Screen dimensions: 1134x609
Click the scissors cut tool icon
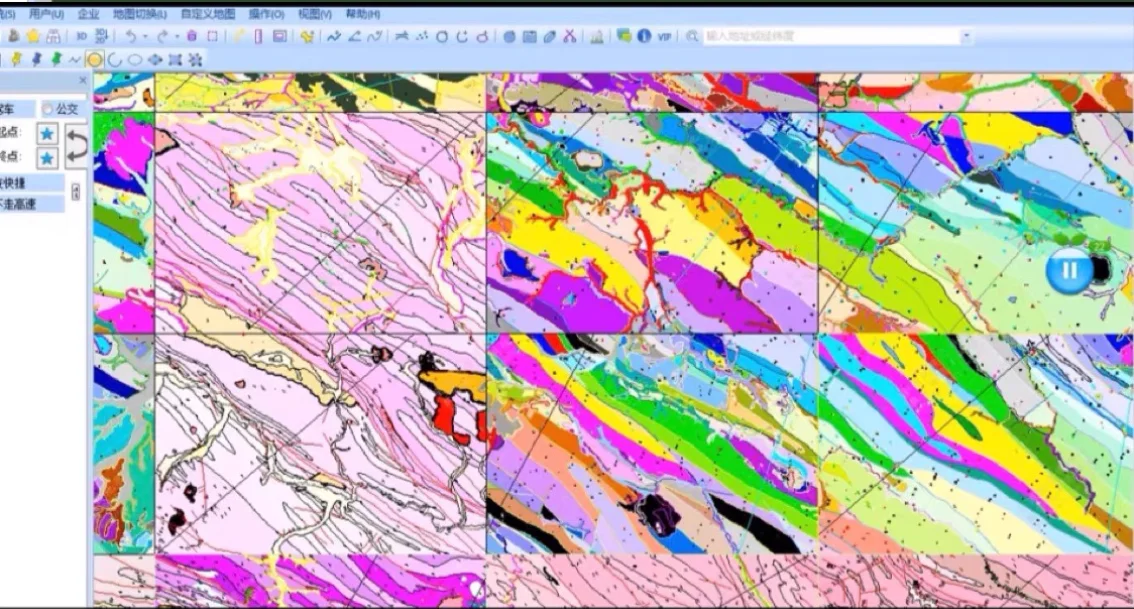coord(569,36)
